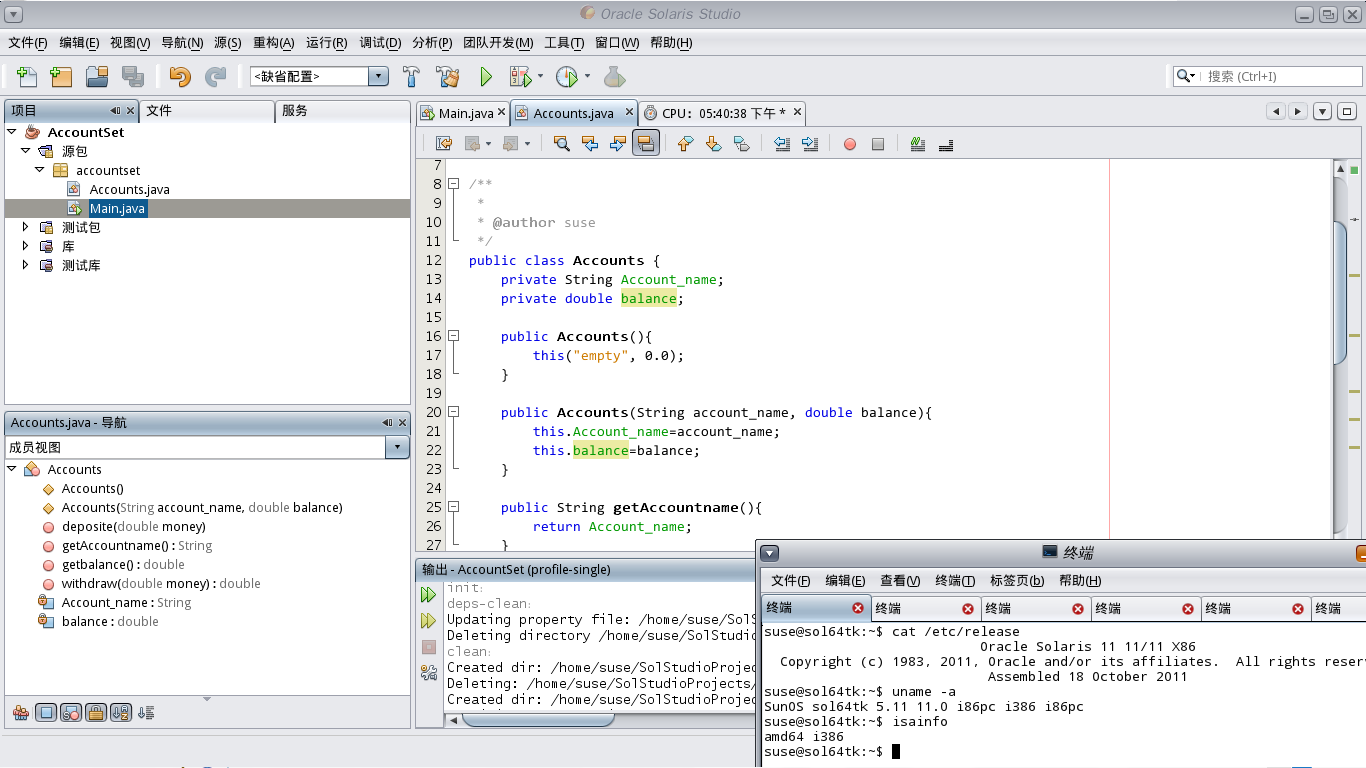
Task: Expand the 测试包 node
Action: pyautogui.click(x=26, y=227)
